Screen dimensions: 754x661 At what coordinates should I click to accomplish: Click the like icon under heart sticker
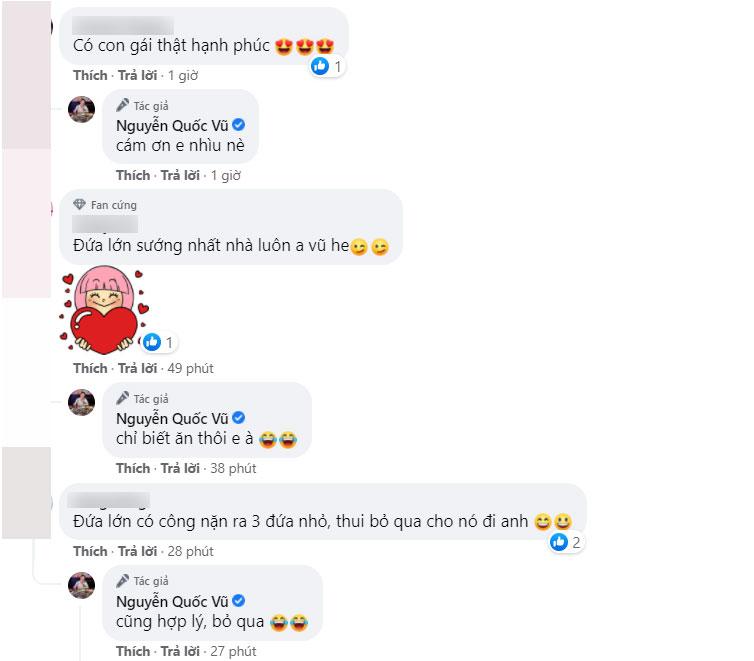click(152, 342)
